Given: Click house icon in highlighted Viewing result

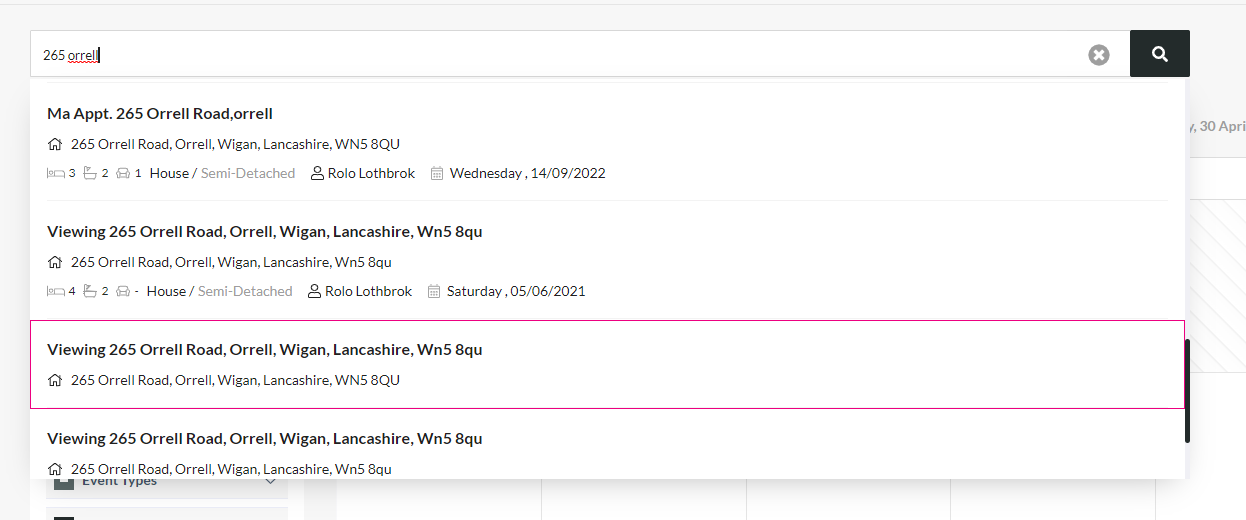Looking at the screenshot, I should (55, 380).
